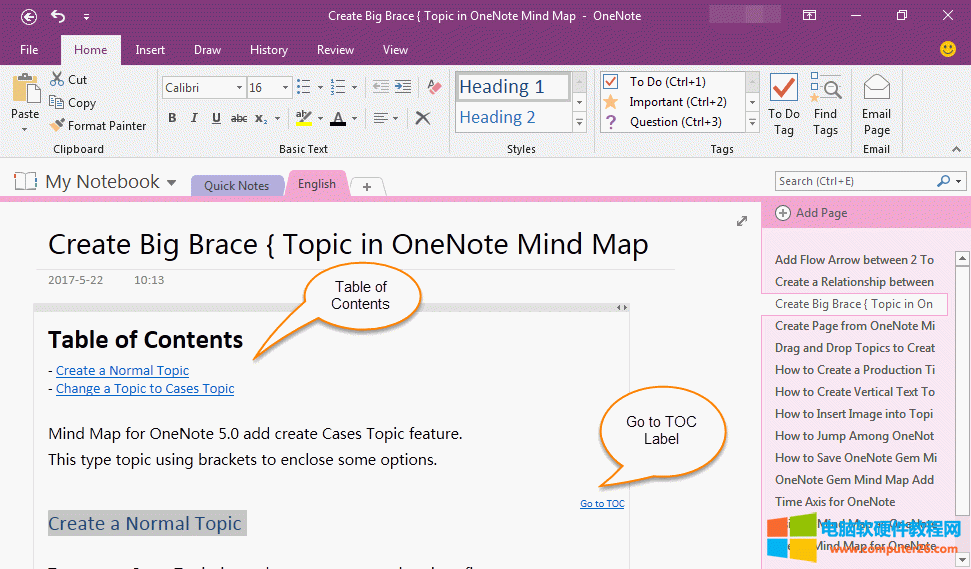Follow the 'Create a Normal Topic' link
Screen dimensions: 971x569
point(122,370)
